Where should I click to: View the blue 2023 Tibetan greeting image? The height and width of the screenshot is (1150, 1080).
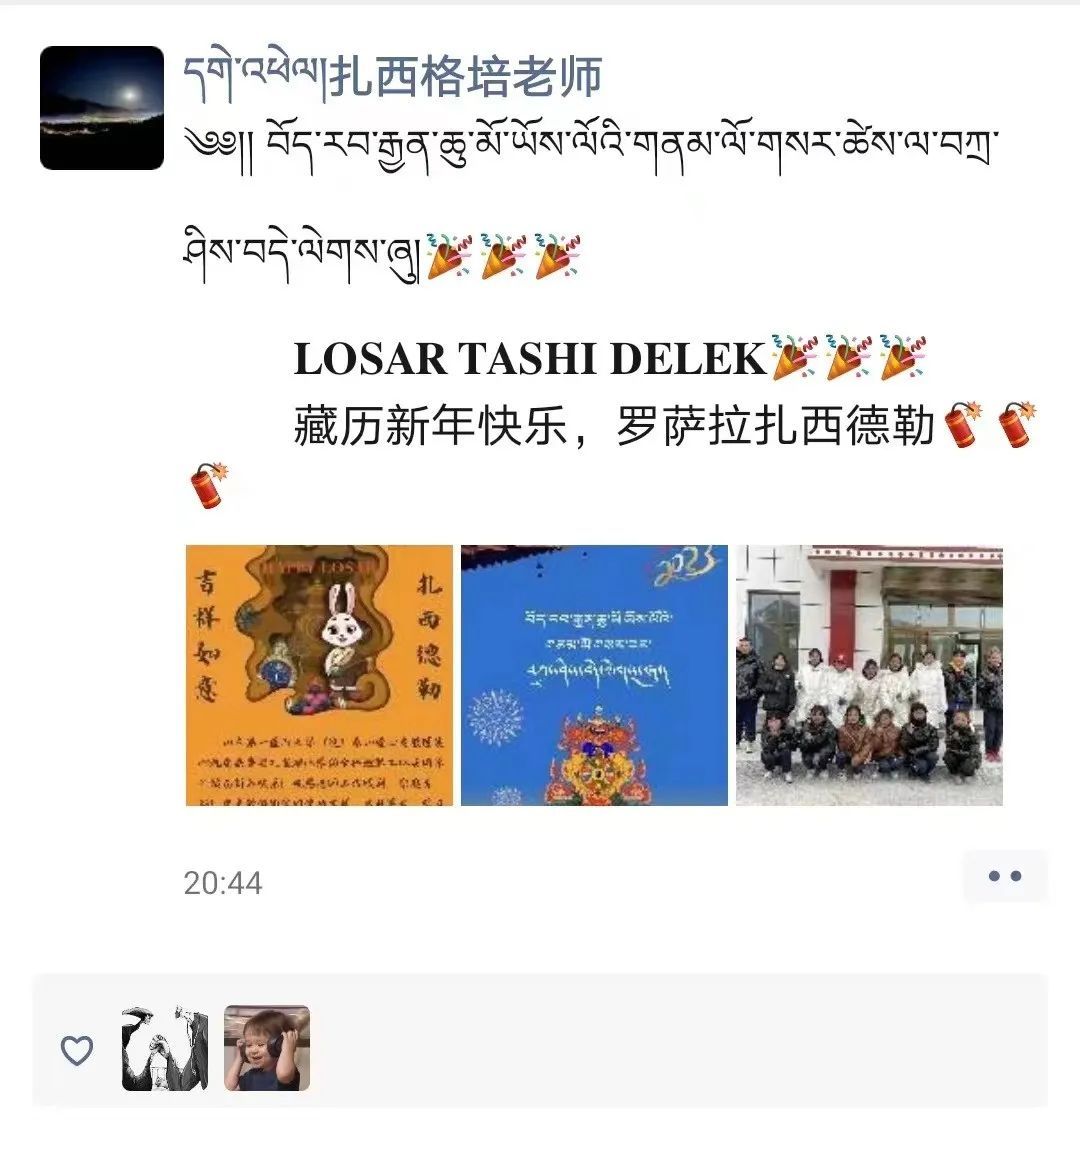point(595,675)
